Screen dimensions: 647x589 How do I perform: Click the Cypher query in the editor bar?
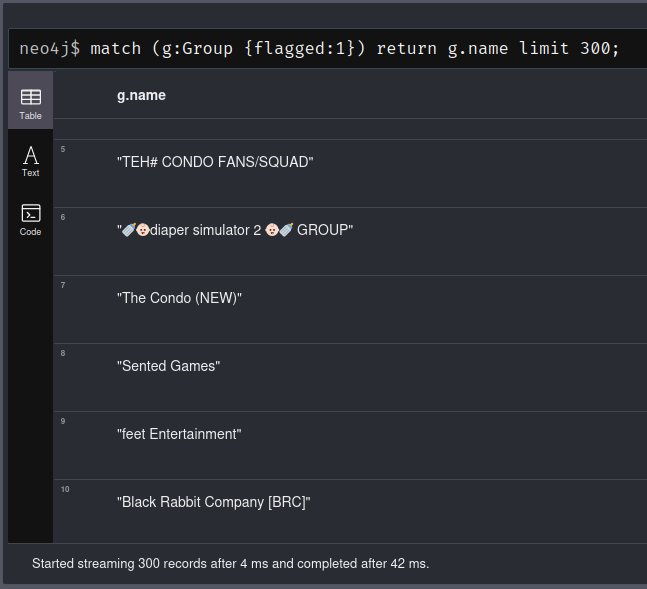pos(354,49)
